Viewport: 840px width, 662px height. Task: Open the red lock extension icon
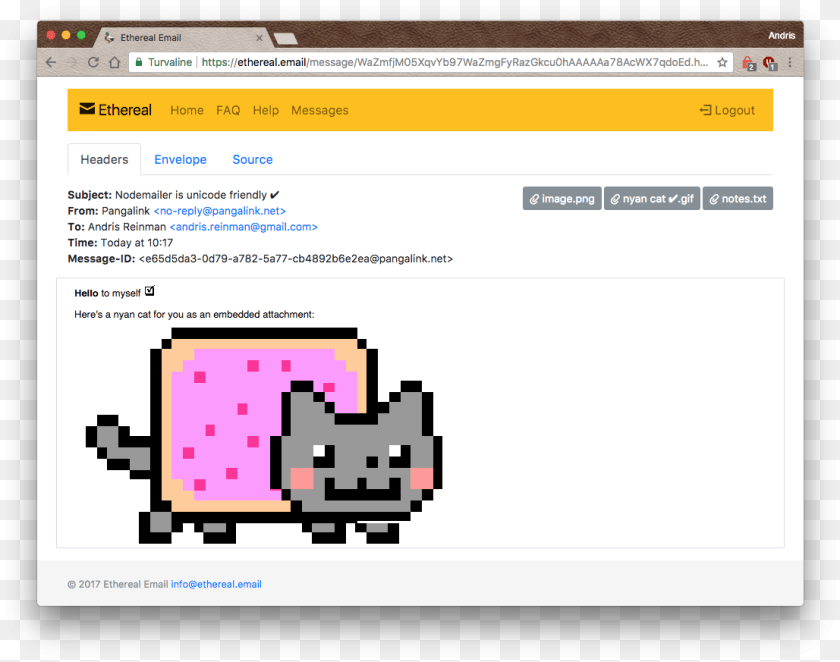point(749,63)
